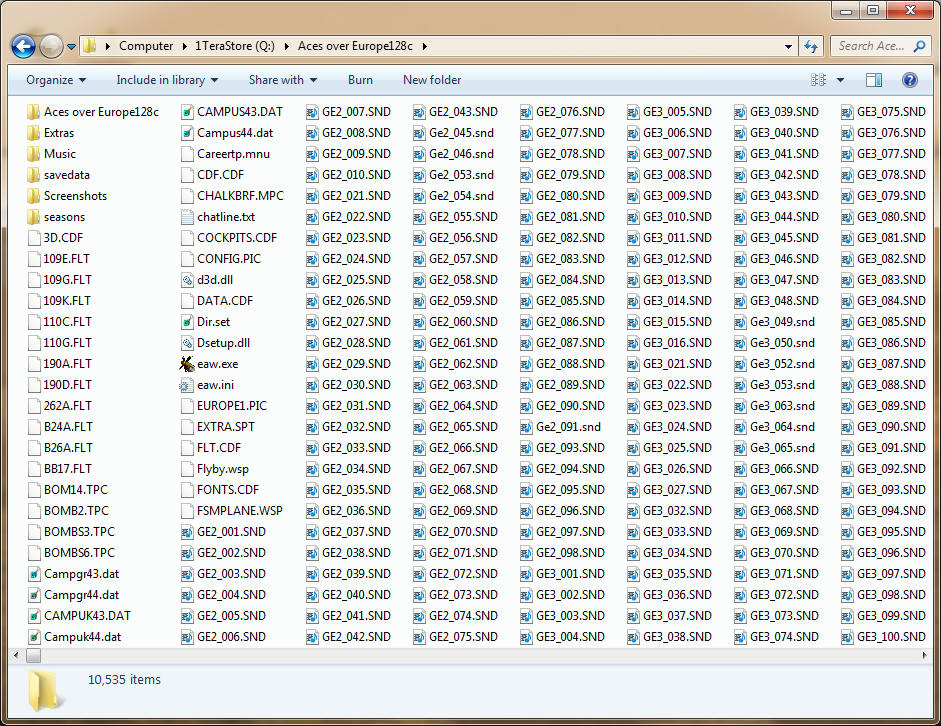The width and height of the screenshot is (941, 726).
Task: Select the file named BOMBS6.TPC
Action: pos(79,553)
